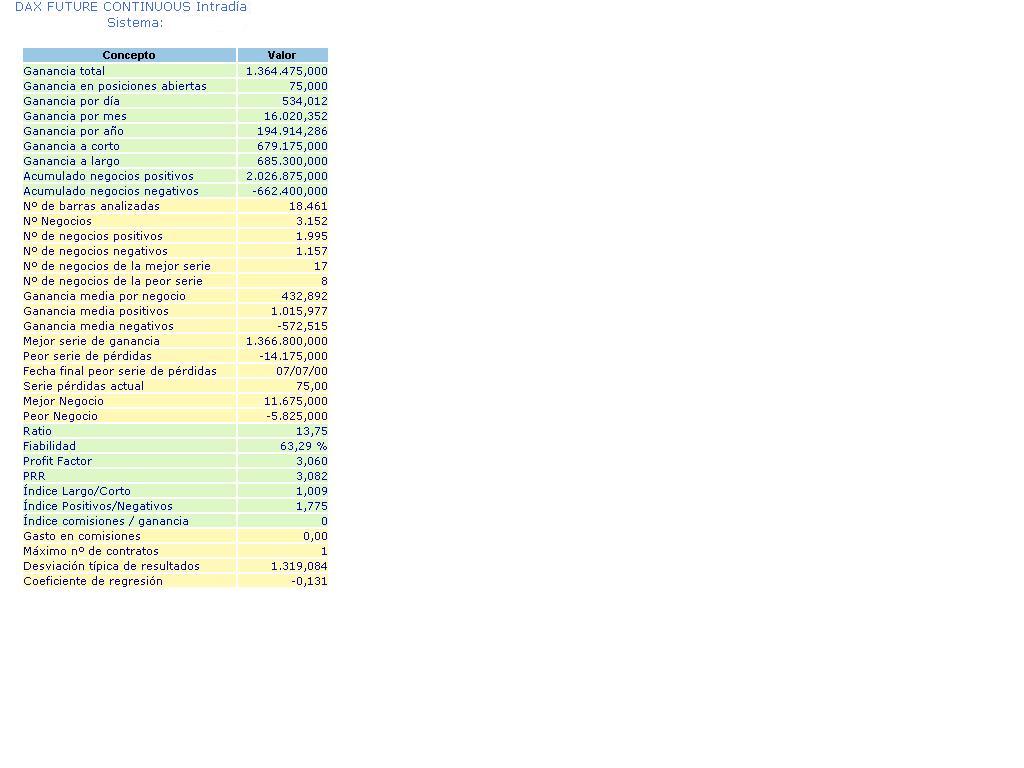The image size is (1024, 768).
Task: Click the 'Ganancia por día' label
Action: click(71, 101)
